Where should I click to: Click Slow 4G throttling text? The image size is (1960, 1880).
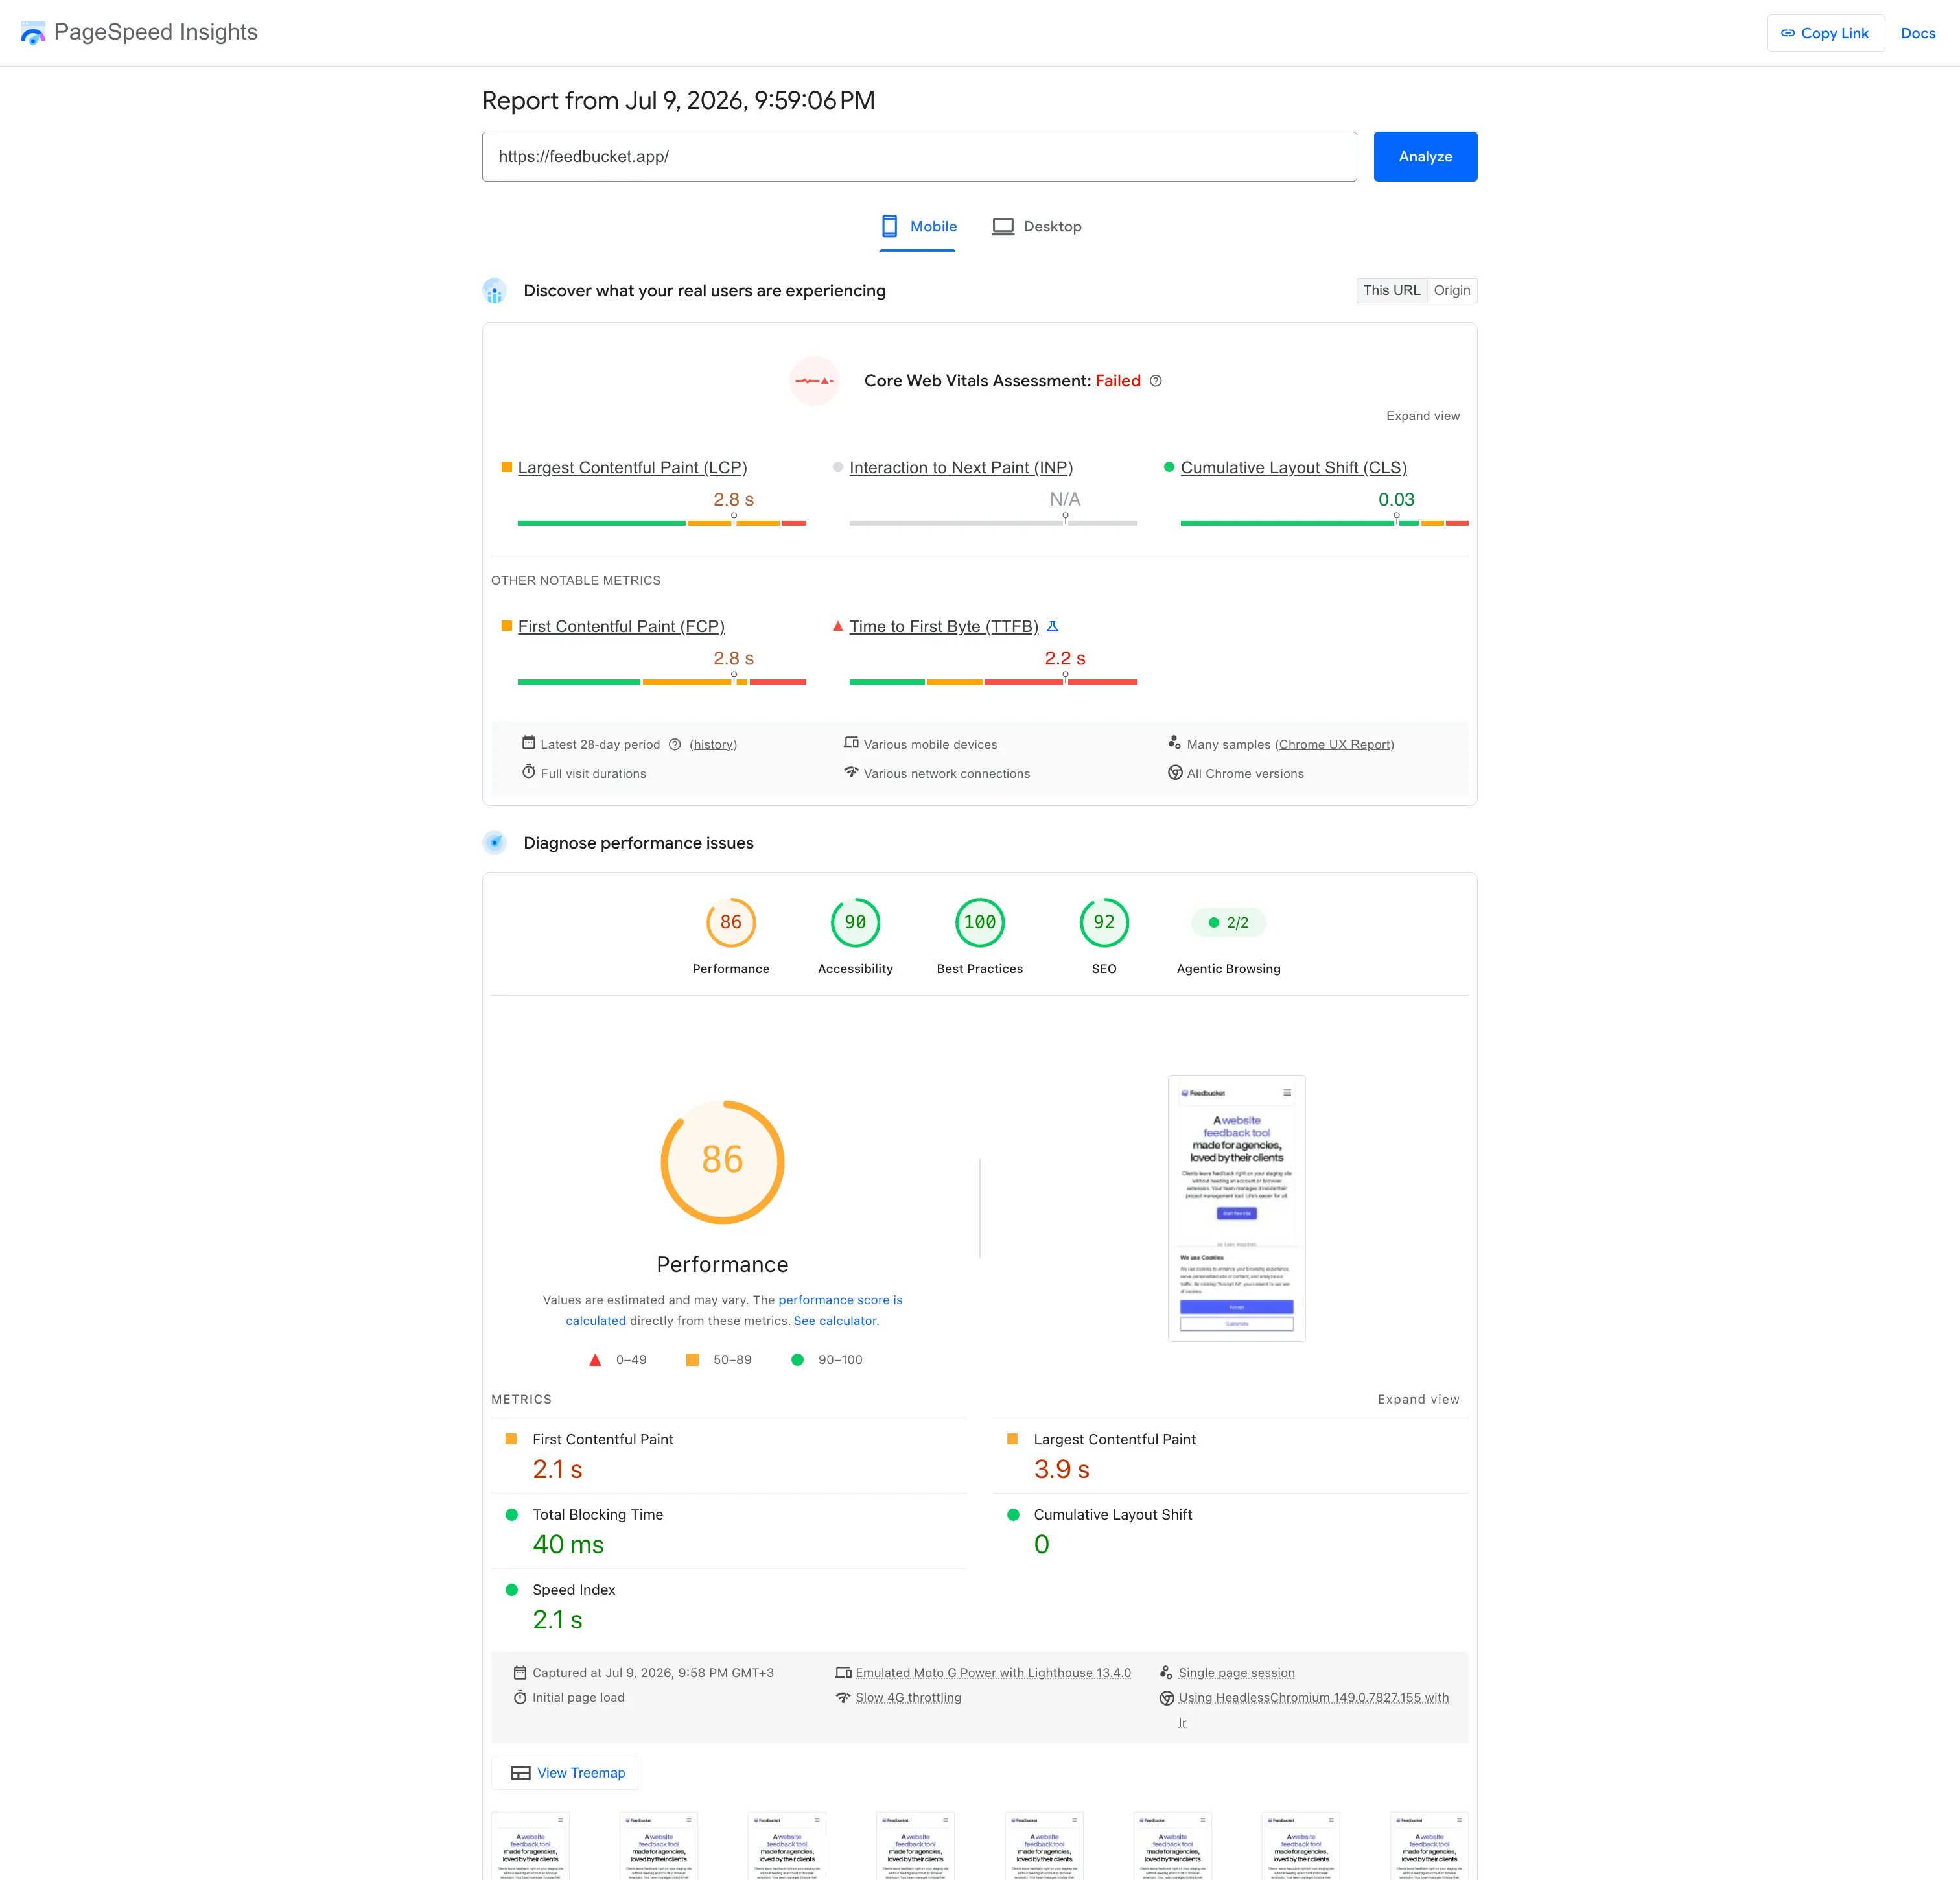pyautogui.click(x=908, y=1698)
